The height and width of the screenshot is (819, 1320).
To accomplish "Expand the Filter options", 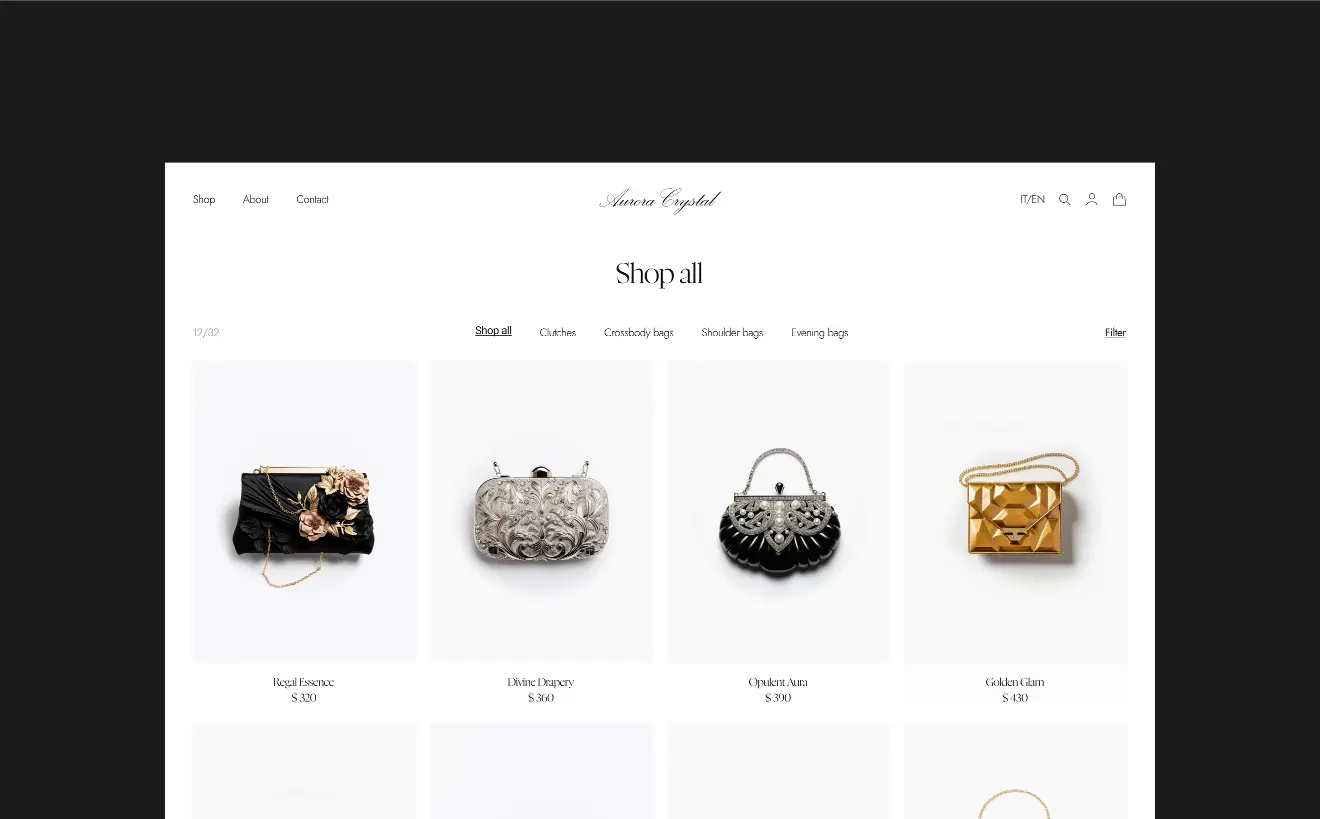I will click(x=1115, y=332).
